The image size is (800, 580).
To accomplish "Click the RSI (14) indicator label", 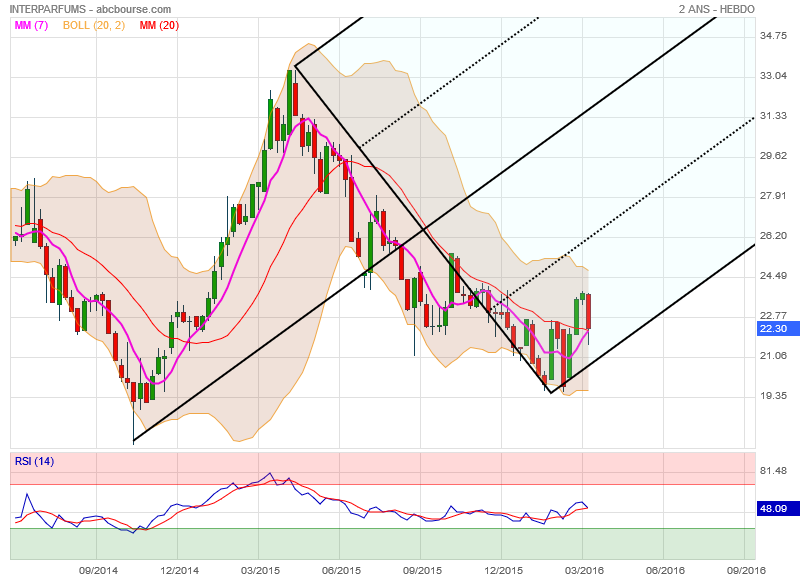I will [34, 461].
